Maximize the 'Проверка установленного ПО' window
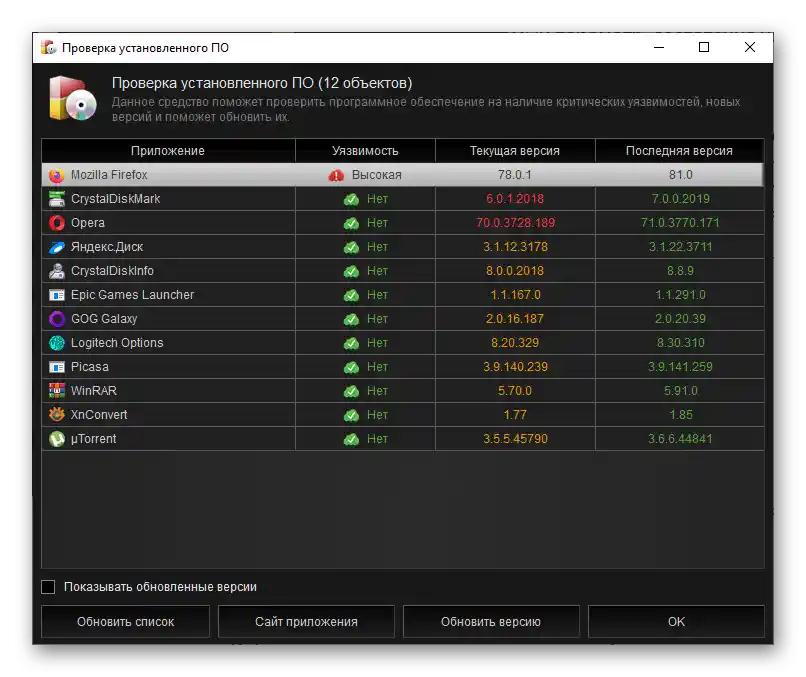Viewport: 806px width, 677px height. pos(704,47)
